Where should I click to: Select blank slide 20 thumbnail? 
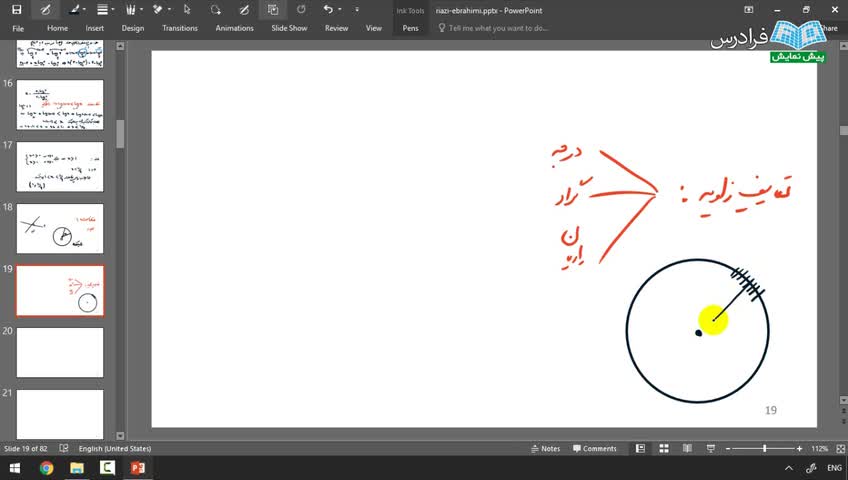(60, 352)
